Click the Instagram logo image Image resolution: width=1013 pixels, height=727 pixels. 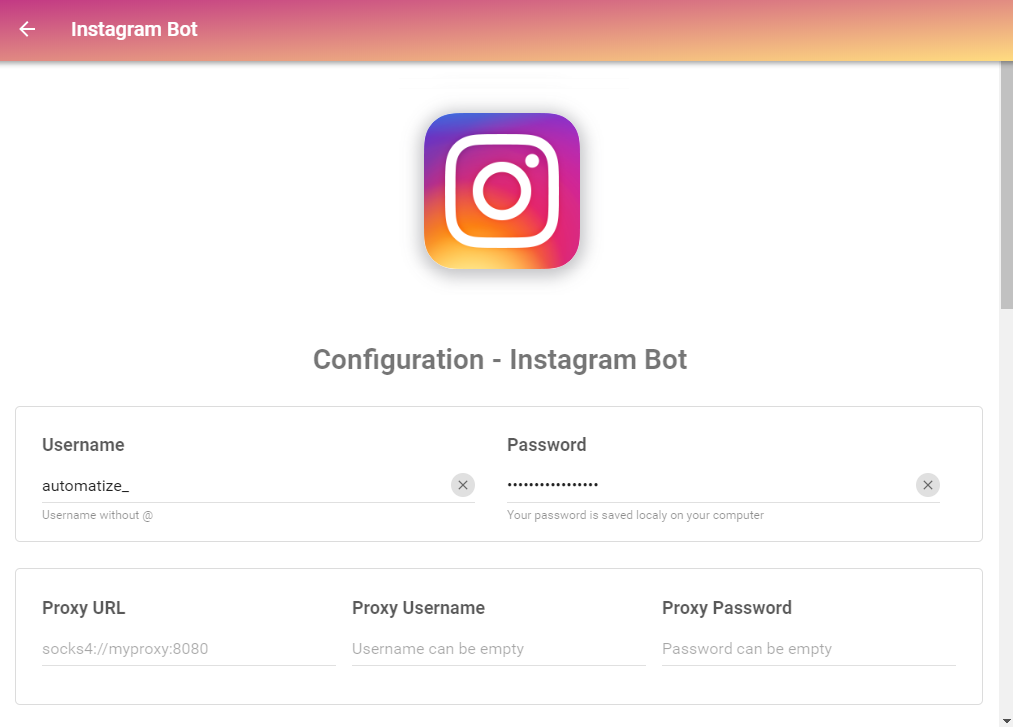point(501,191)
